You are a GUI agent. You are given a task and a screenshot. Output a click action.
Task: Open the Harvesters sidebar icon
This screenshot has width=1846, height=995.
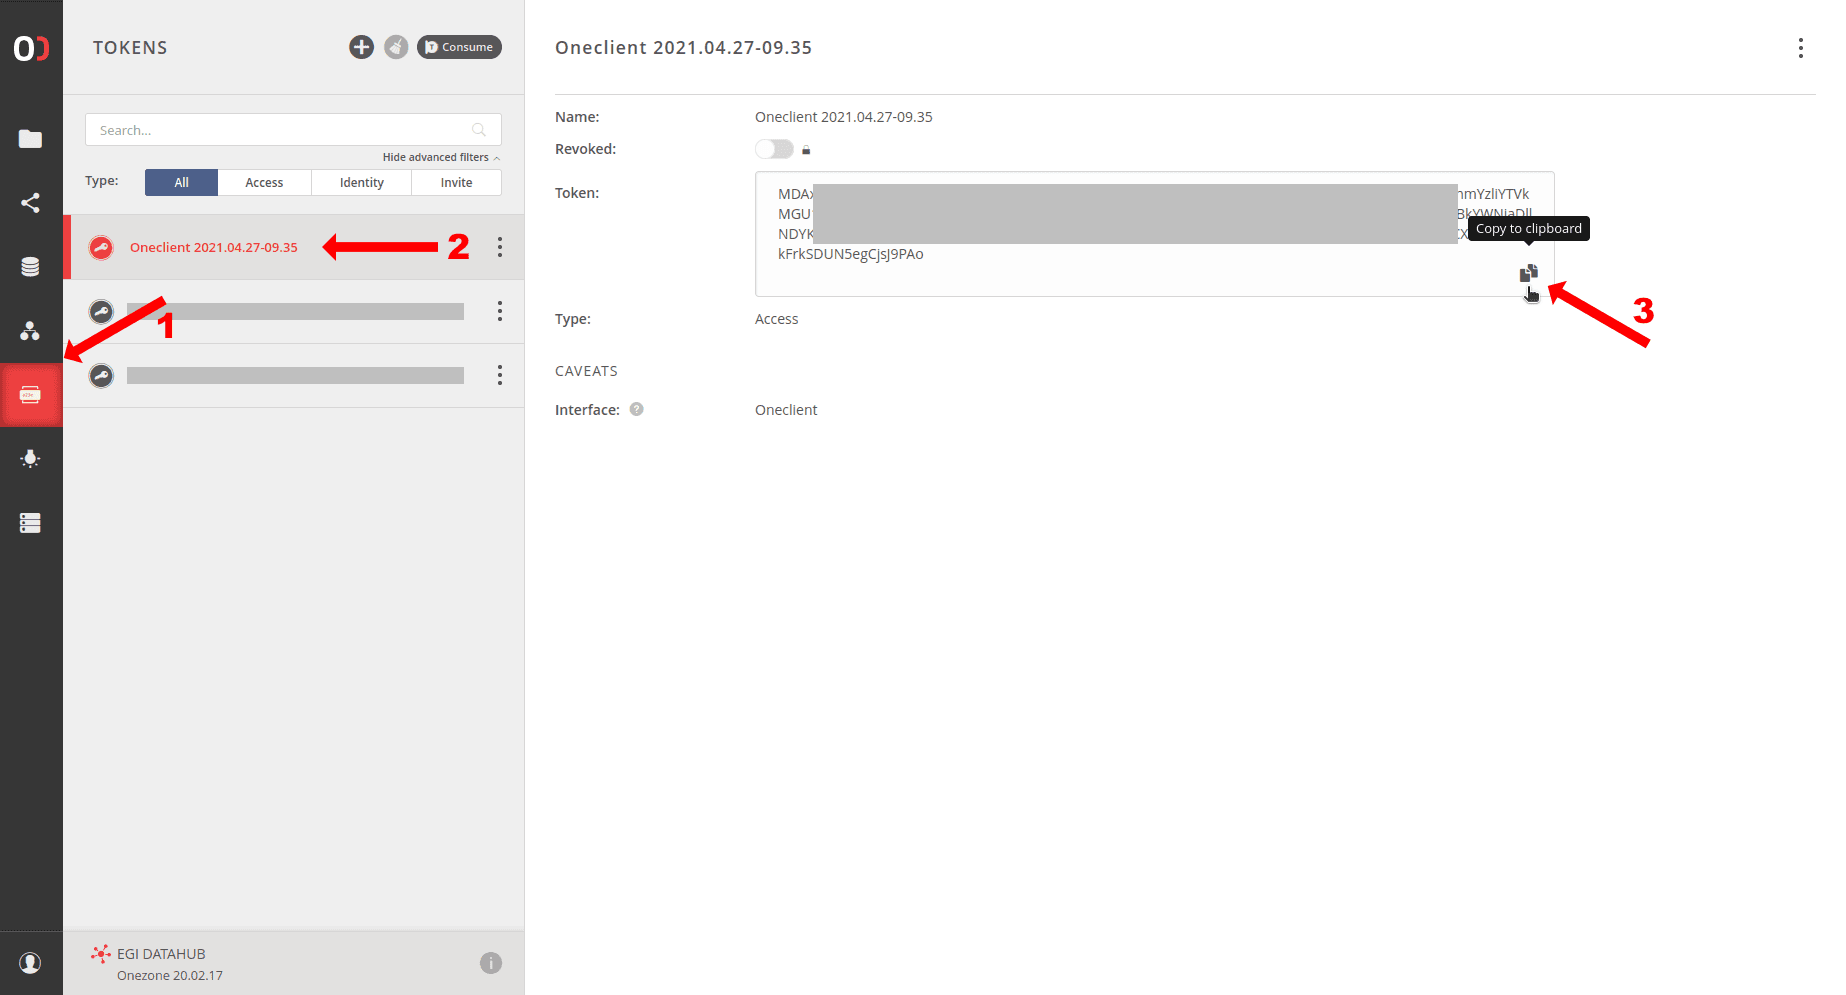pyautogui.click(x=31, y=459)
